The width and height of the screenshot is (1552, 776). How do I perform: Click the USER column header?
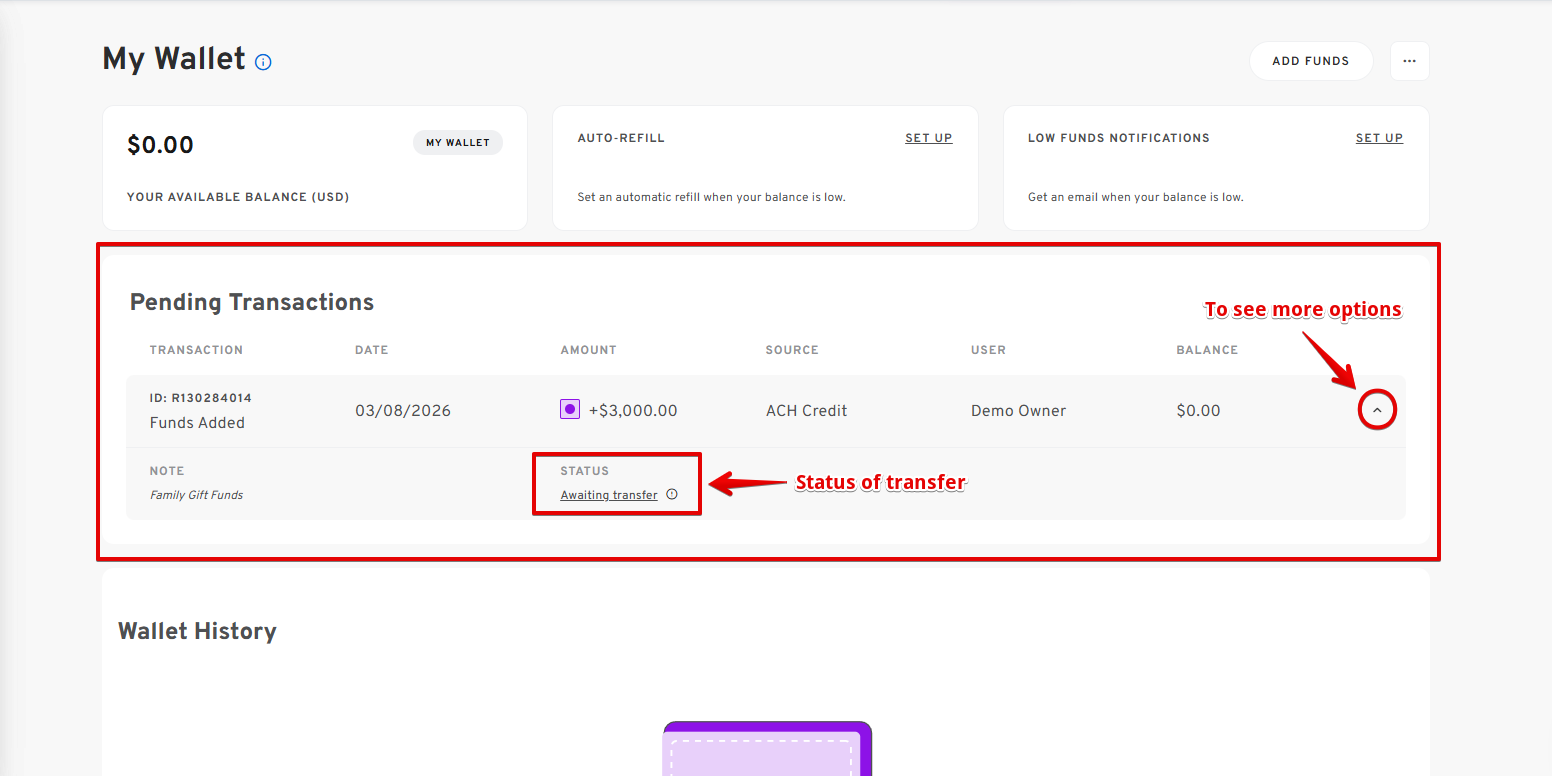click(x=988, y=350)
